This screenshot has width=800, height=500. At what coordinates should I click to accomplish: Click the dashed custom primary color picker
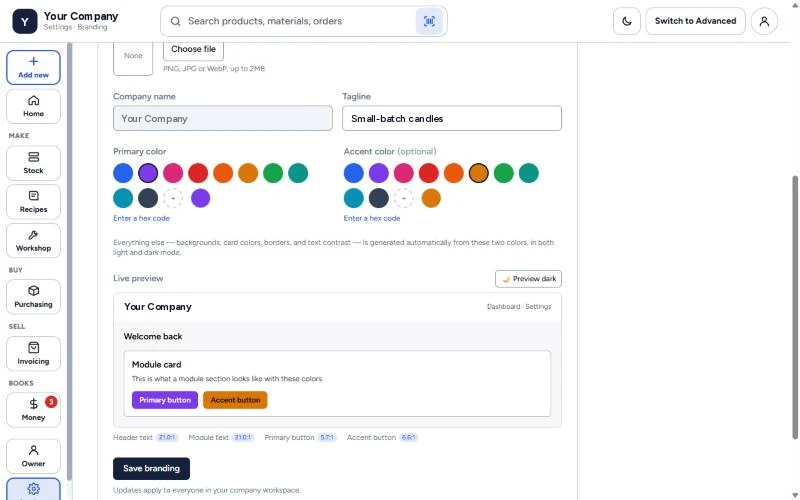pyautogui.click(x=173, y=198)
